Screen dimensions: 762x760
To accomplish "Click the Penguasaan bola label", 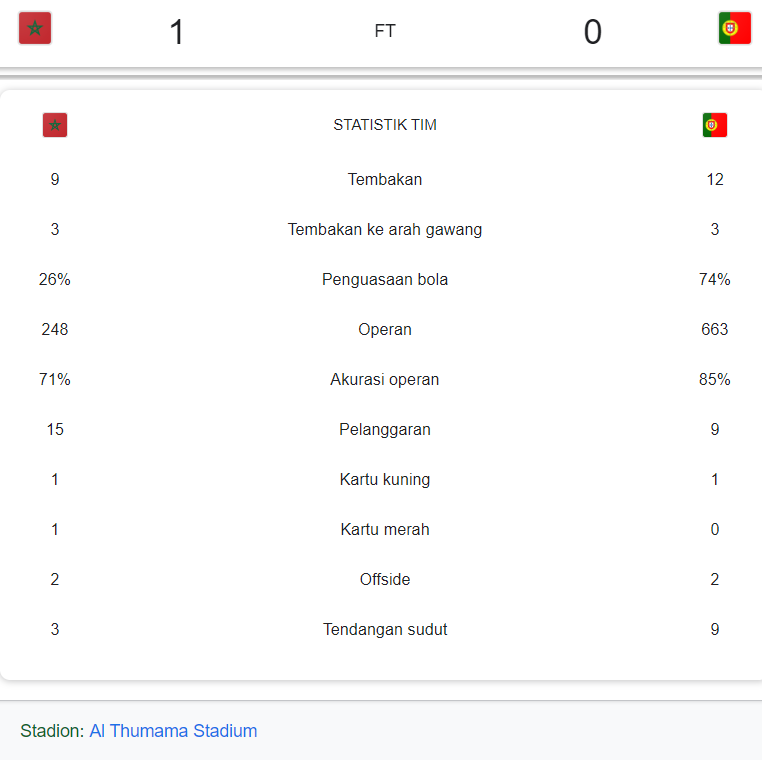I will tap(385, 279).
